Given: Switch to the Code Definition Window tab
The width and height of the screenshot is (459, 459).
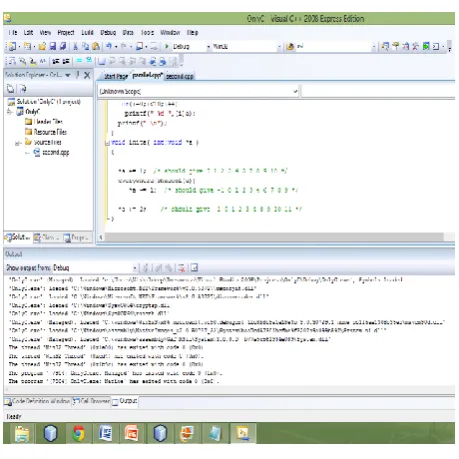Looking at the screenshot, I should [x=37, y=401].
